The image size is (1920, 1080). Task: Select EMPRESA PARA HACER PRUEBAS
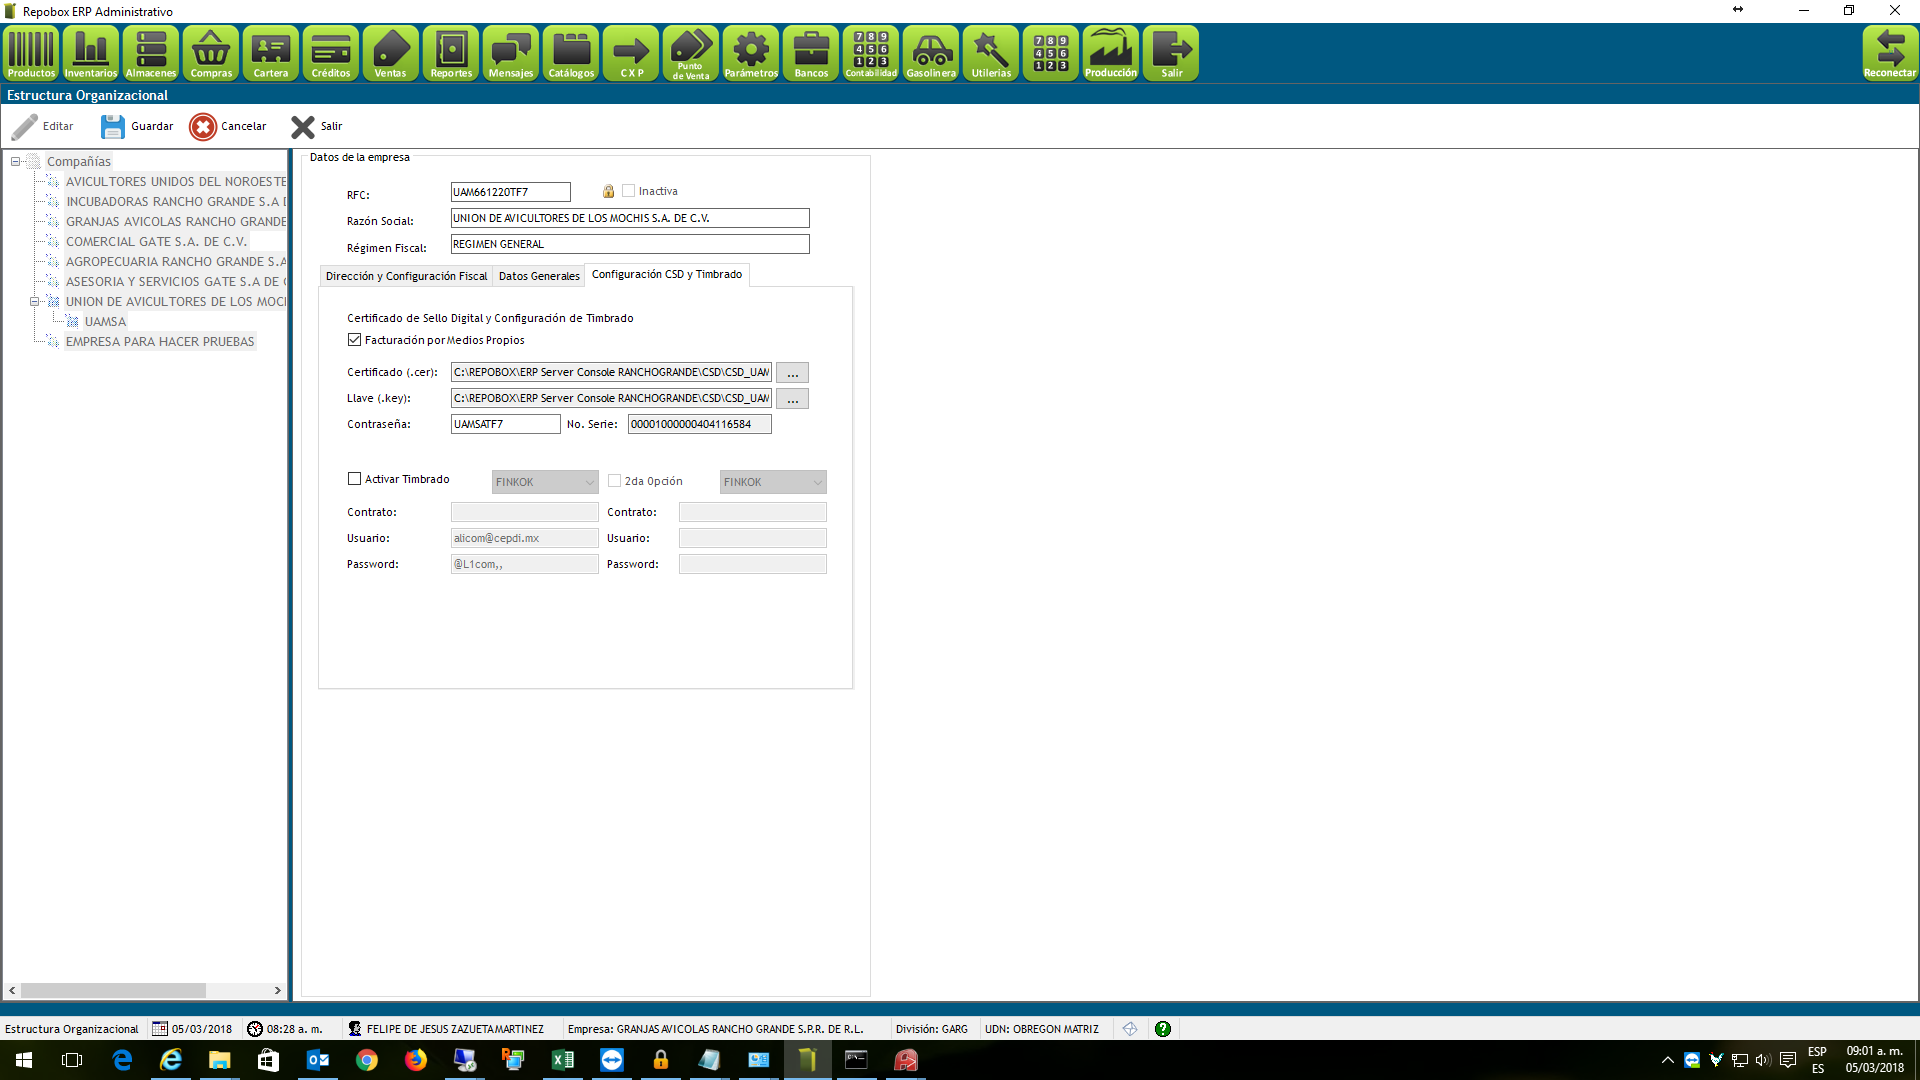(160, 341)
